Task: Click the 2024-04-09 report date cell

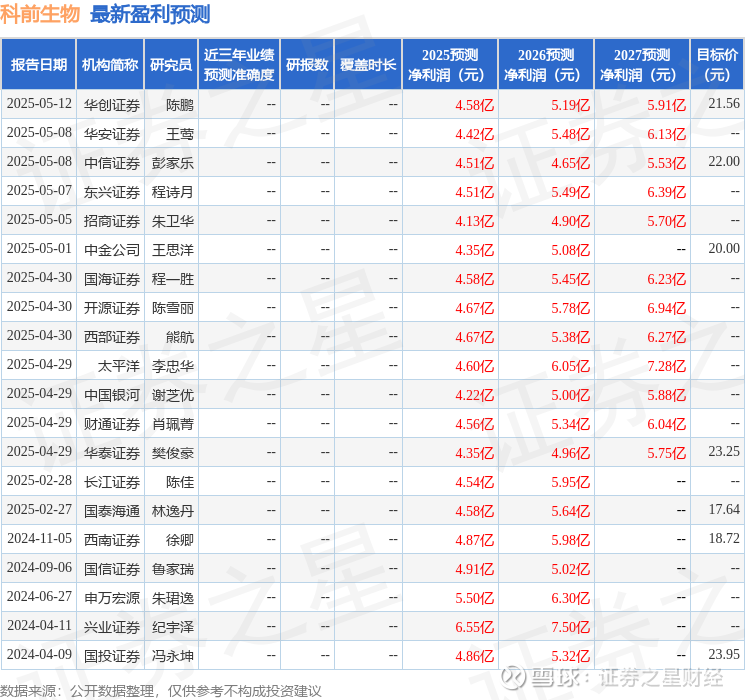Action: click(39, 654)
